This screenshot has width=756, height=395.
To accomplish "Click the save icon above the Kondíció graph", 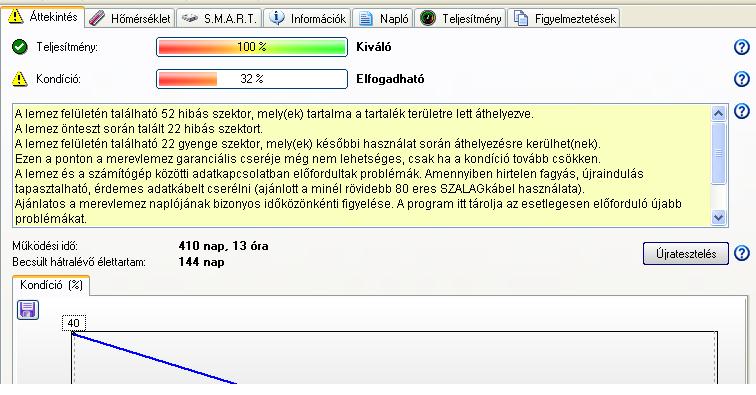I will pyautogui.click(x=28, y=310).
